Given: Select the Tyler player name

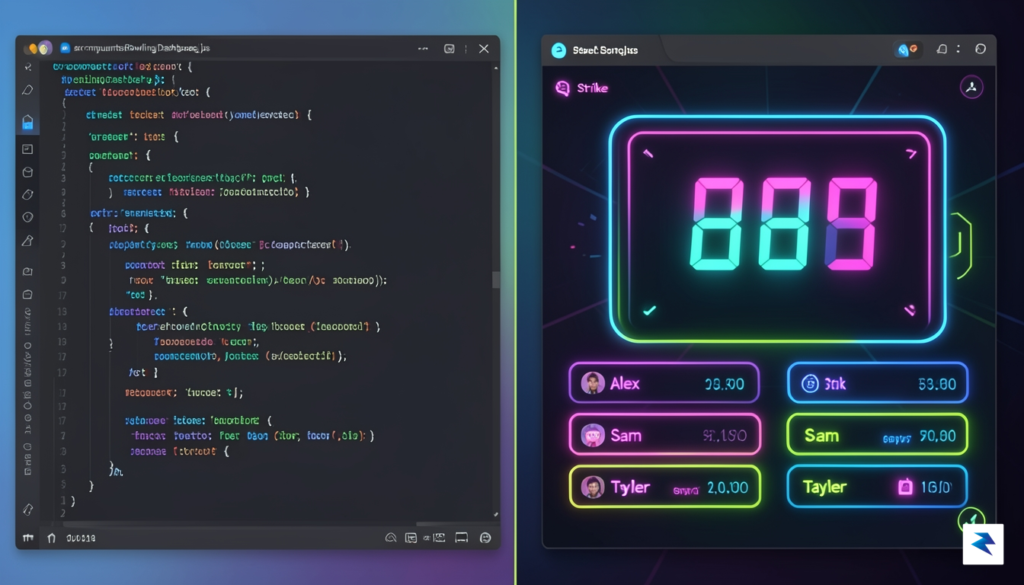Looking at the screenshot, I should 630,487.
